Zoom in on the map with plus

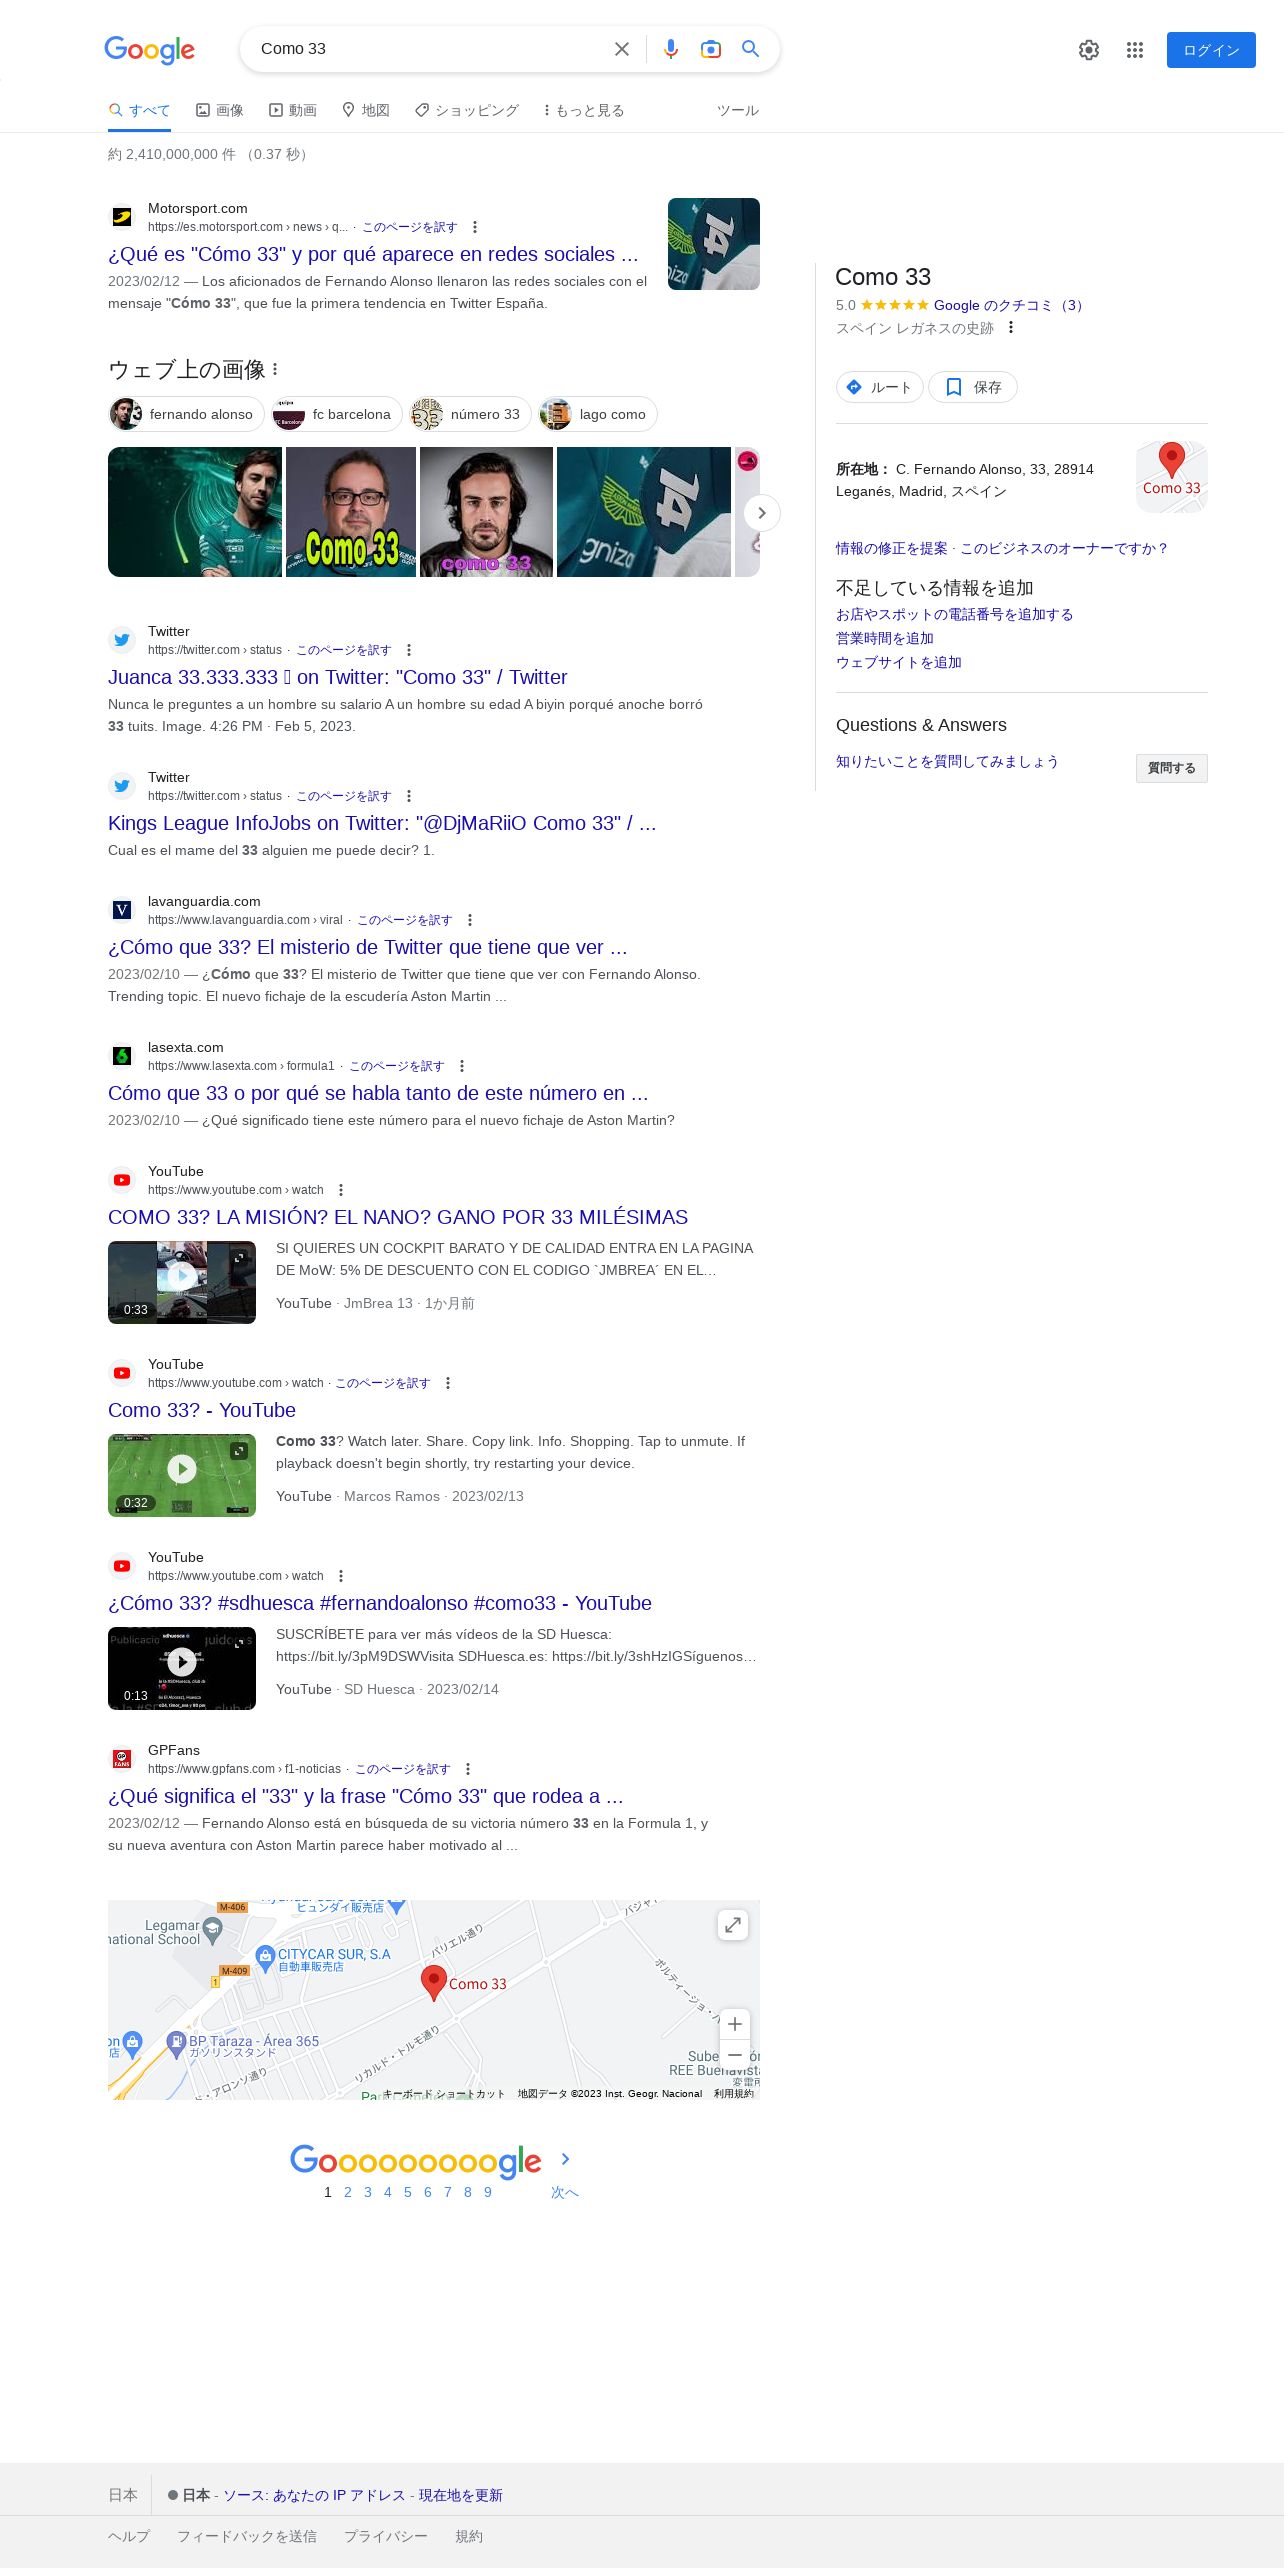coord(735,2024)
